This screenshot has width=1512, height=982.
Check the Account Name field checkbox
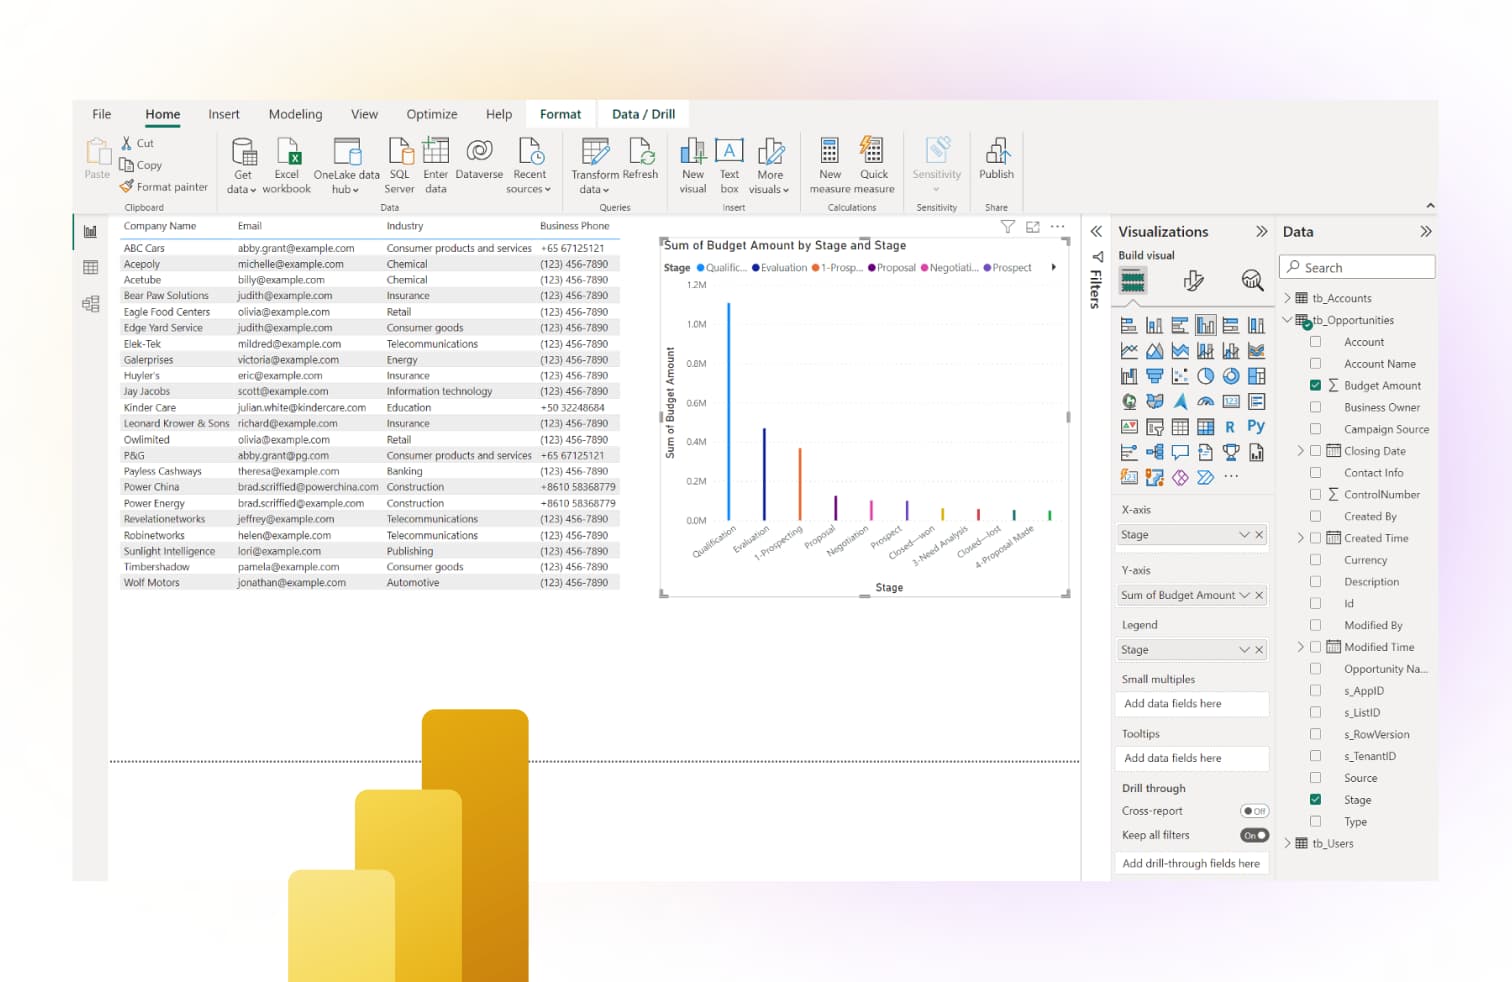click(x=1315, y=364)
